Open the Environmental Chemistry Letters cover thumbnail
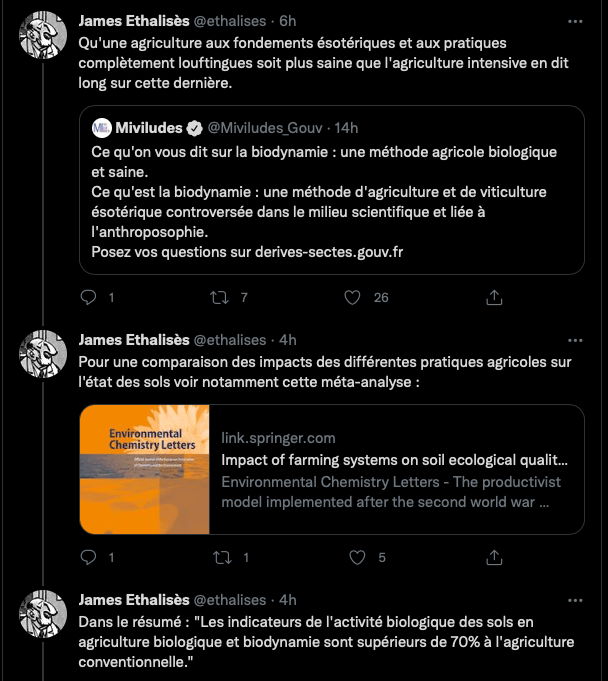 pos(144,469)
